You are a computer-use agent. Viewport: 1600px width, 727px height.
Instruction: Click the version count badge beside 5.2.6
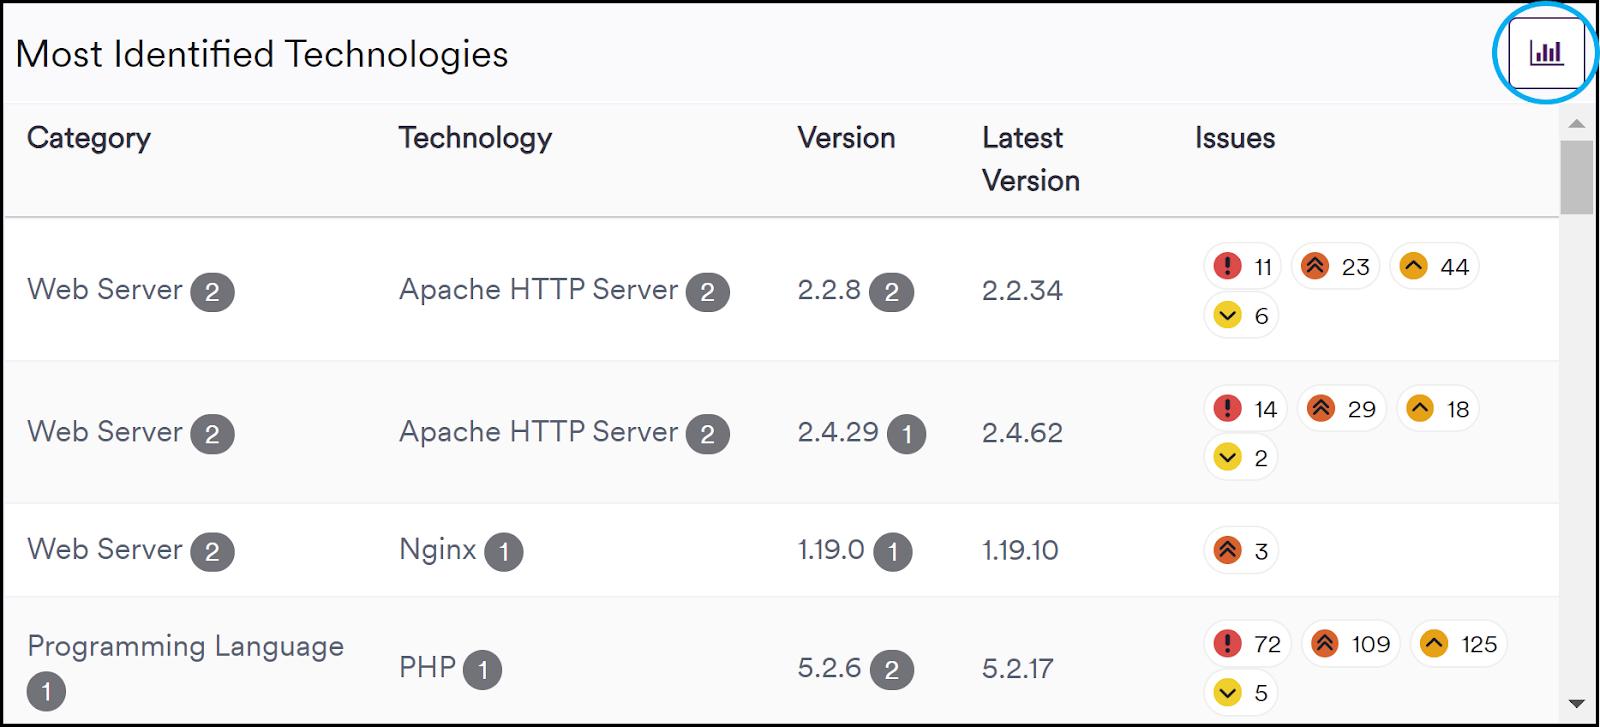click(x=893, y=669)
